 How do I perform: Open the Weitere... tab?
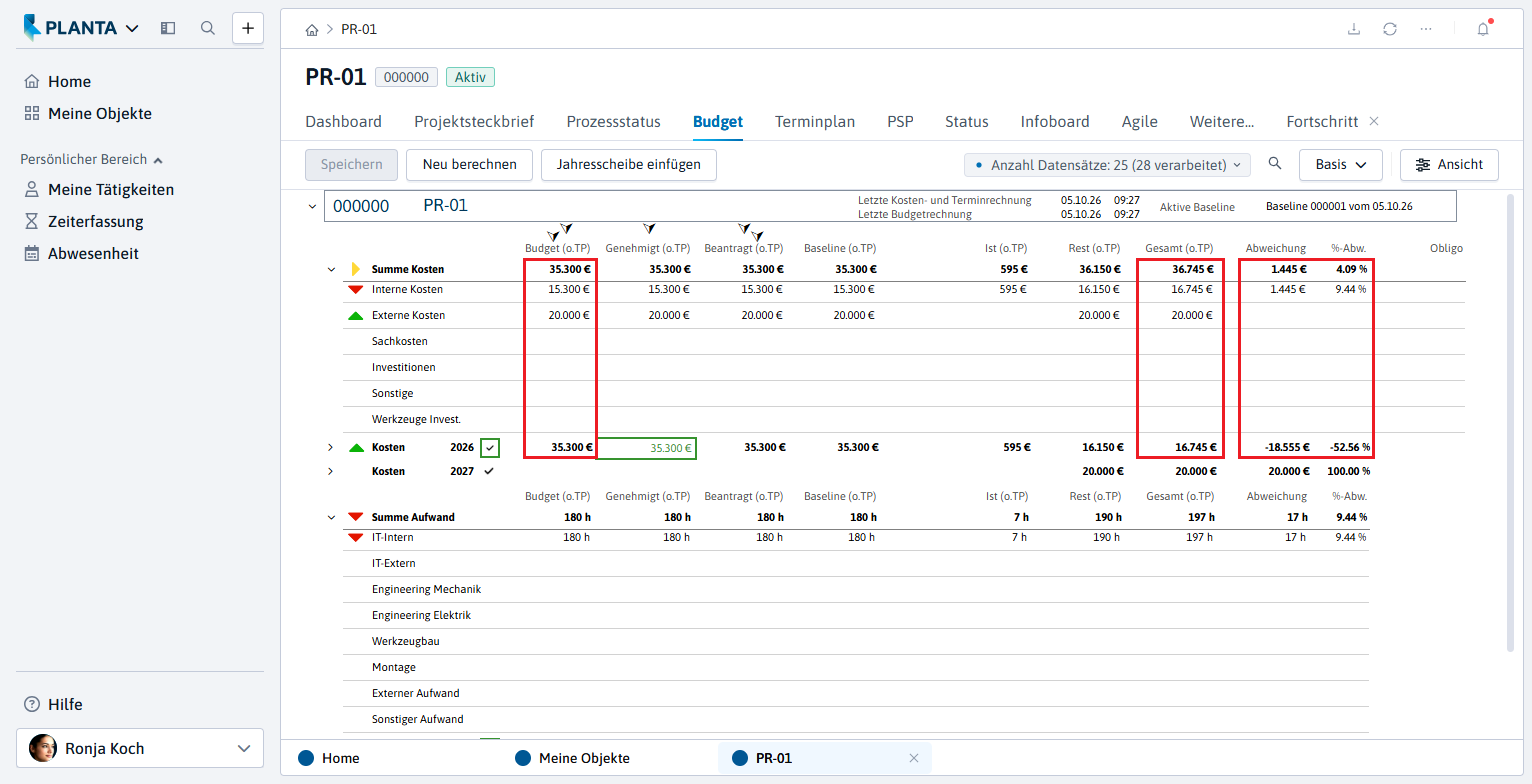coord(1222,121)
